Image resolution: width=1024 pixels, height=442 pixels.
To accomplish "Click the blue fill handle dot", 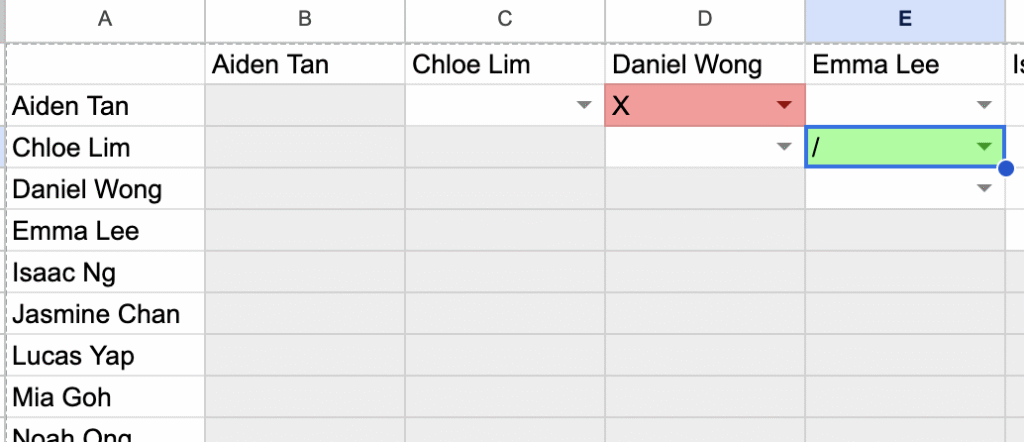I will click(x=1005, y=168).
